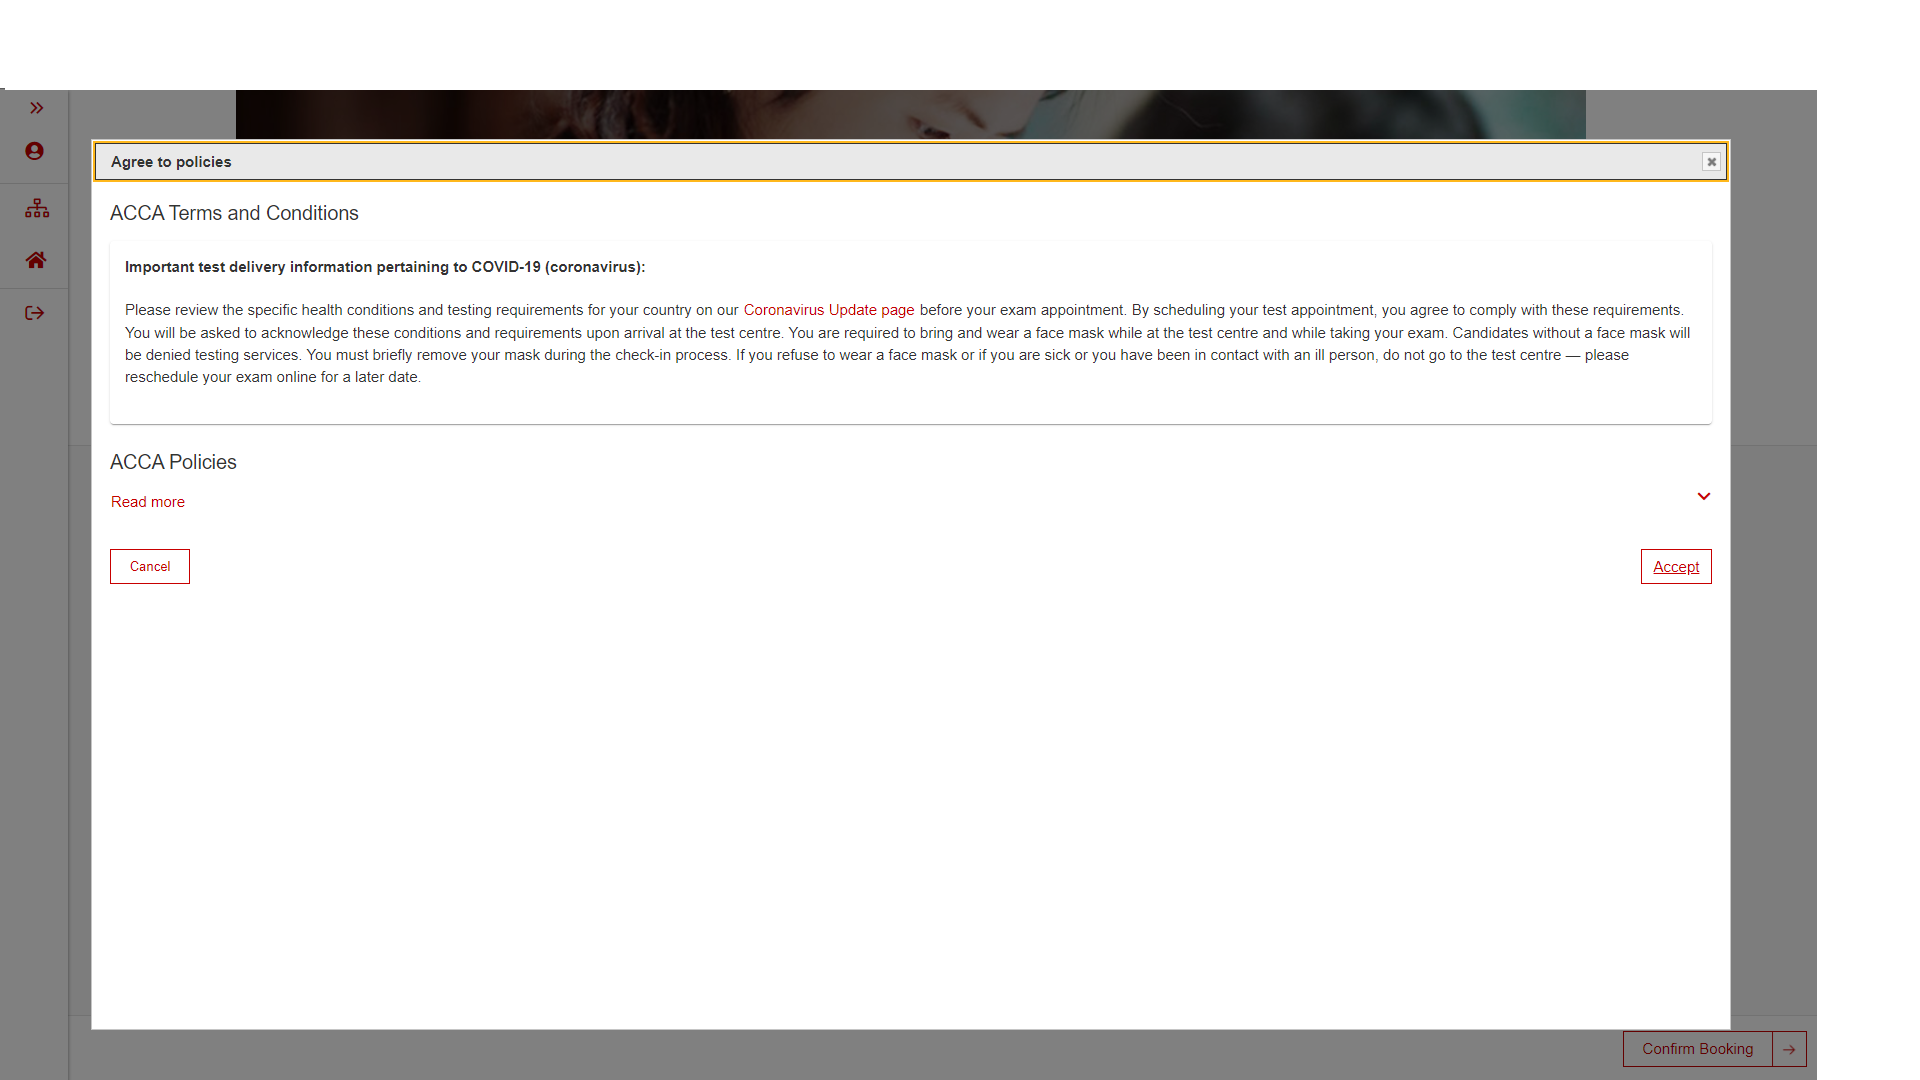Click the Agree to policies title text

click(171, 162)
